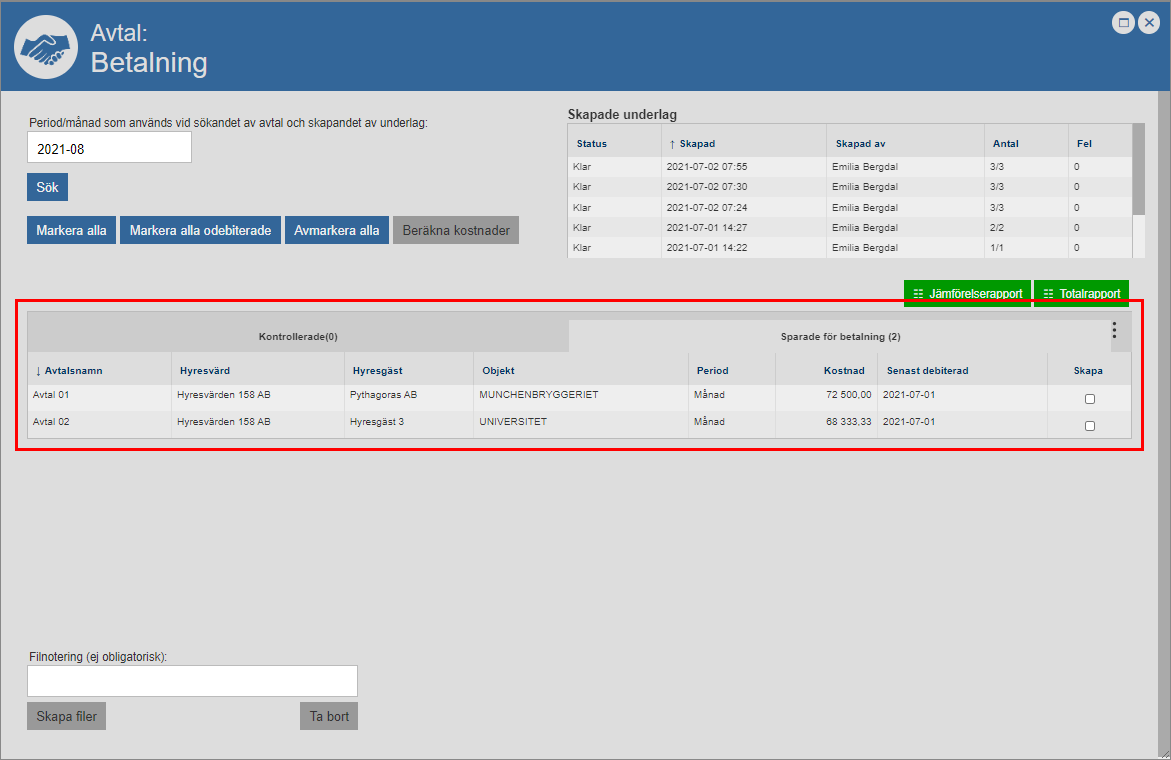Screen dimensions: 1171x760
Task: Select the Sparade för betalning (2) tab
Action: click(x=840, y=337)
